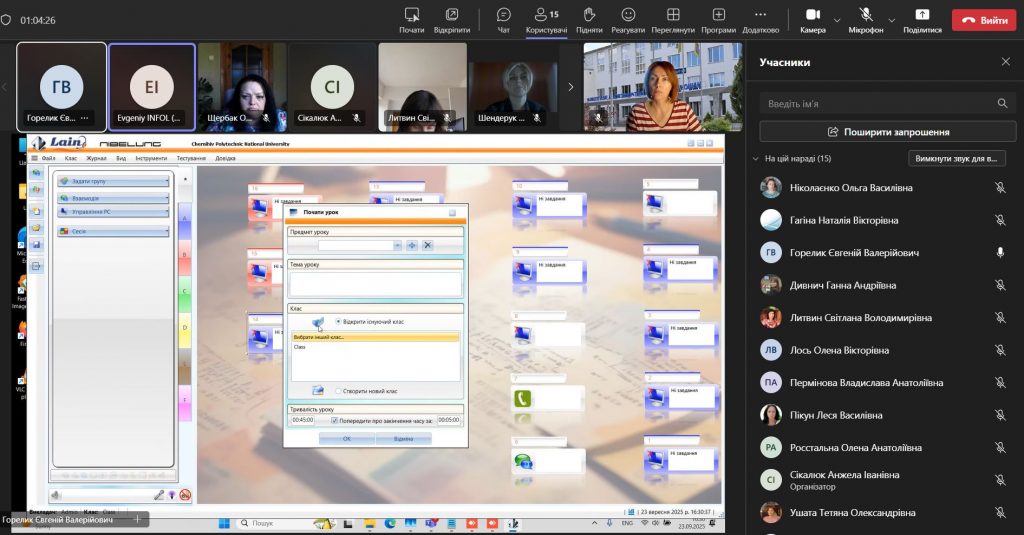Toggle the Мікрофон microphone button

[866, 20]
